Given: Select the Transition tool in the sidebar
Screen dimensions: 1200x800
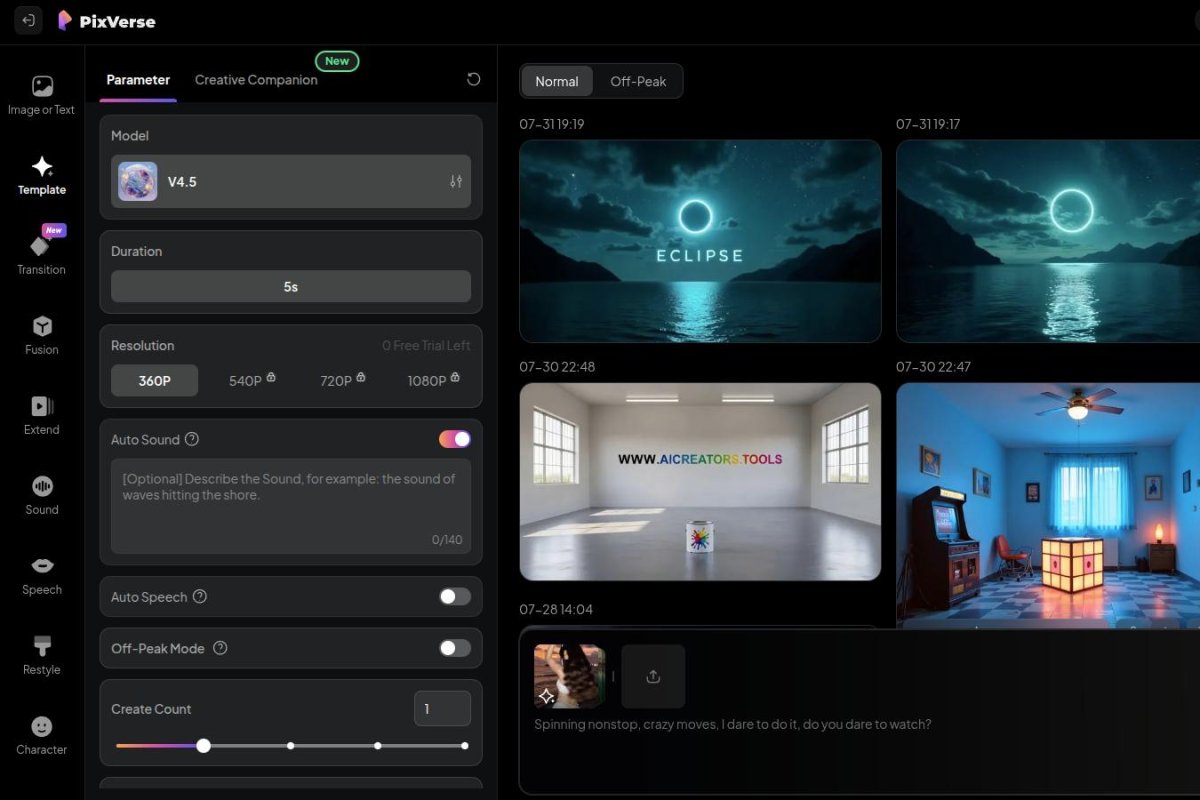Looking at the screenshot, I should 41,253.
